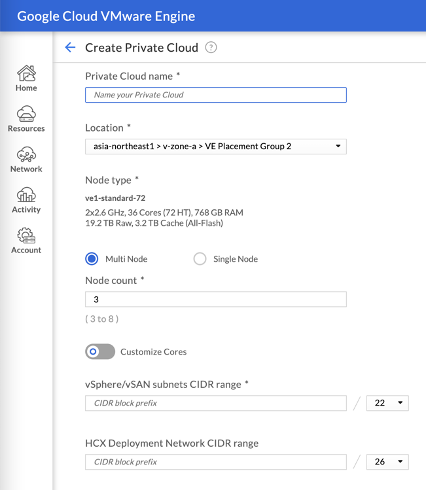
Task: Open the Network sidebar icon
Action: point(26,154)
